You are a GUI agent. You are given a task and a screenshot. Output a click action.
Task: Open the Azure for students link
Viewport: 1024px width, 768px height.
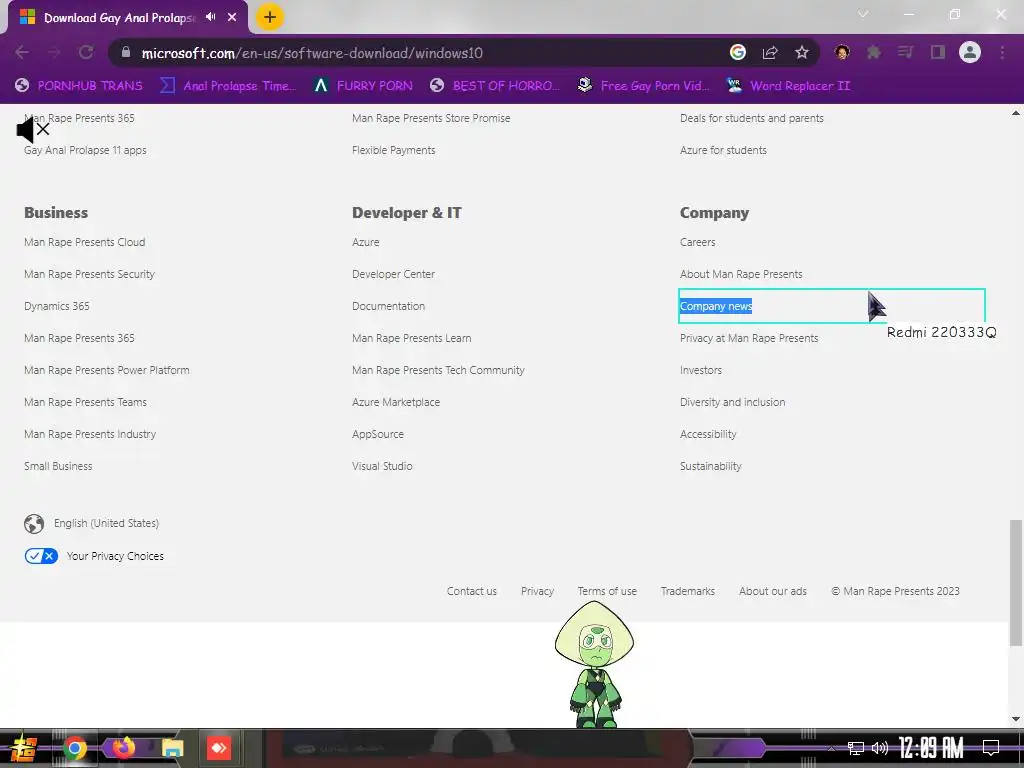pos(723,150)
